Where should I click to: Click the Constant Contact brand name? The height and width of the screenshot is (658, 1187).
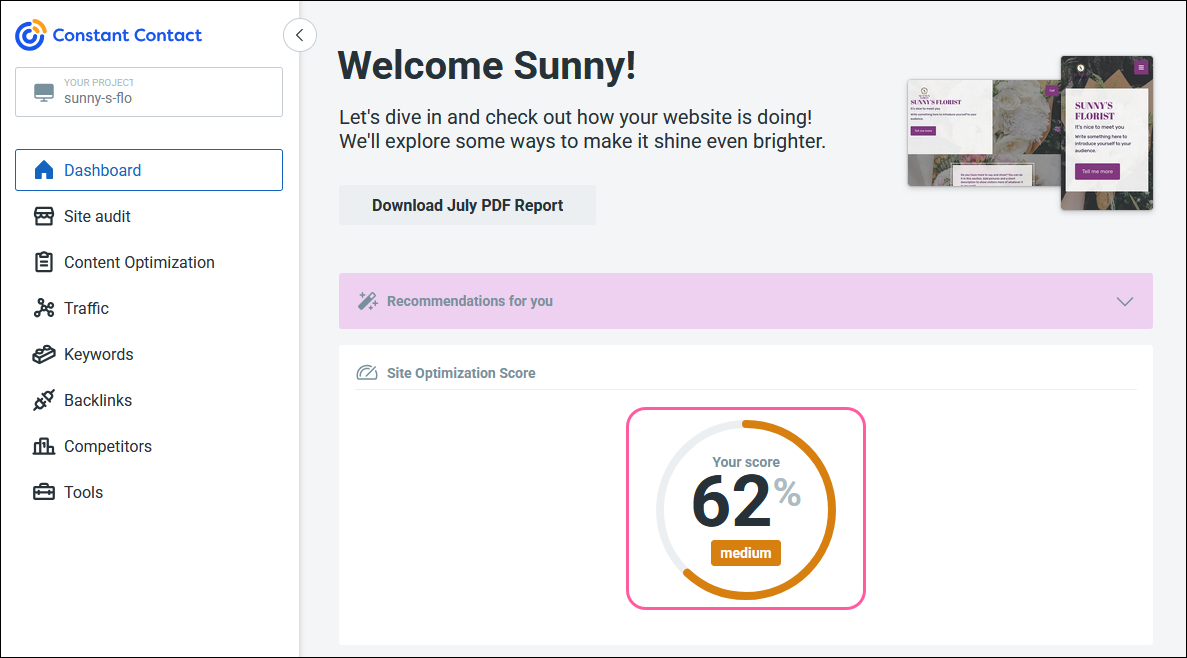point(127,35)
